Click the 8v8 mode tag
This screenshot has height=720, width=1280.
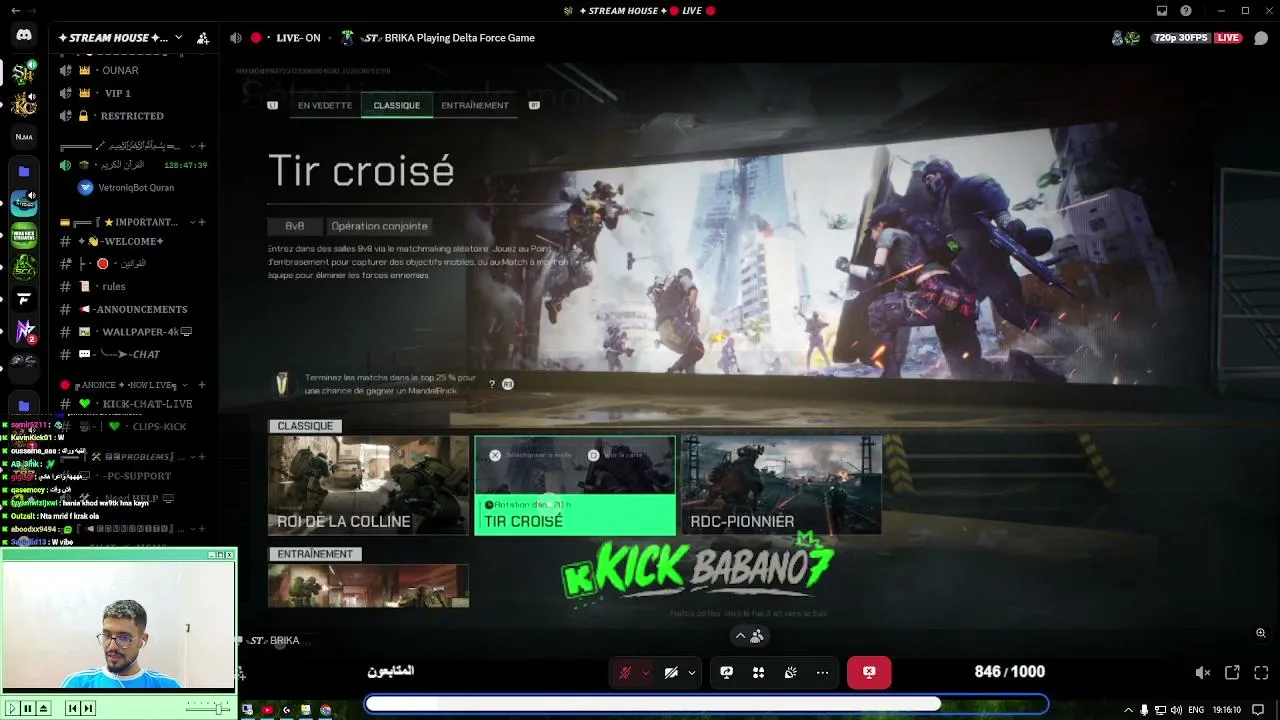294,226
